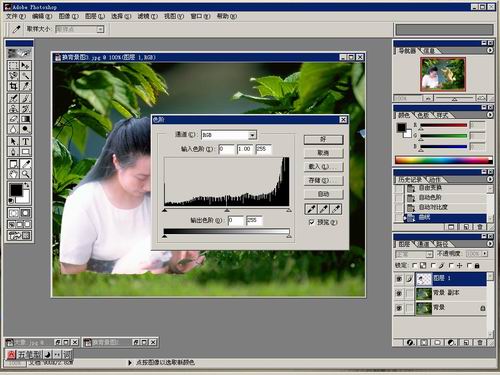Toggle the Preview checkbox in Levels dialog

311,222
